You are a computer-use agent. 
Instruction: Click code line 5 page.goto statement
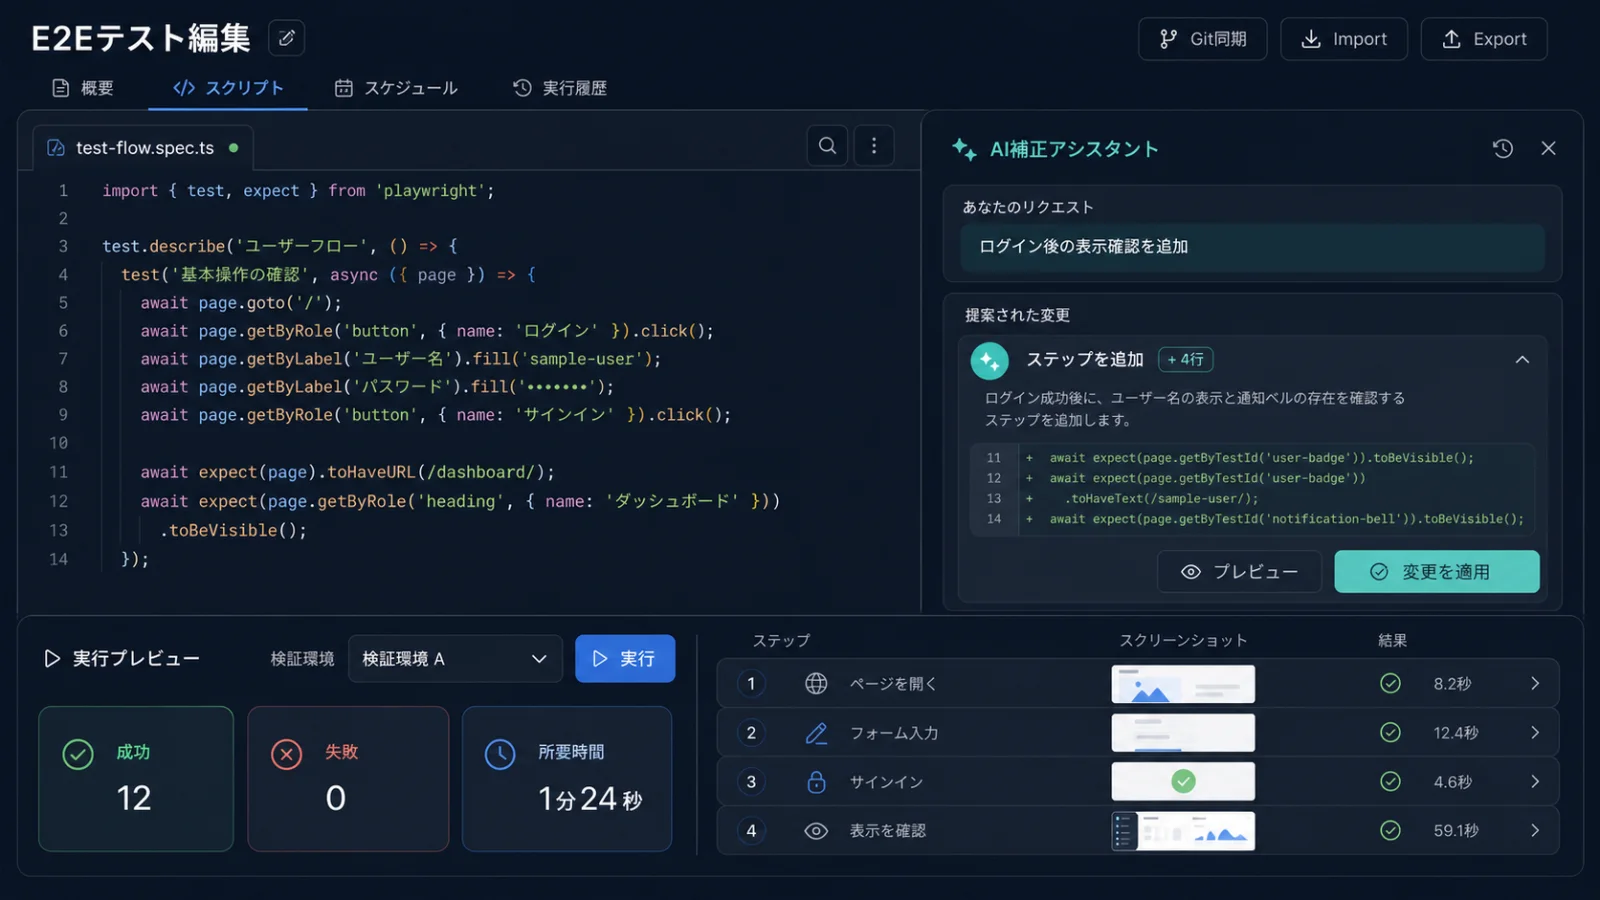point(241,303)
